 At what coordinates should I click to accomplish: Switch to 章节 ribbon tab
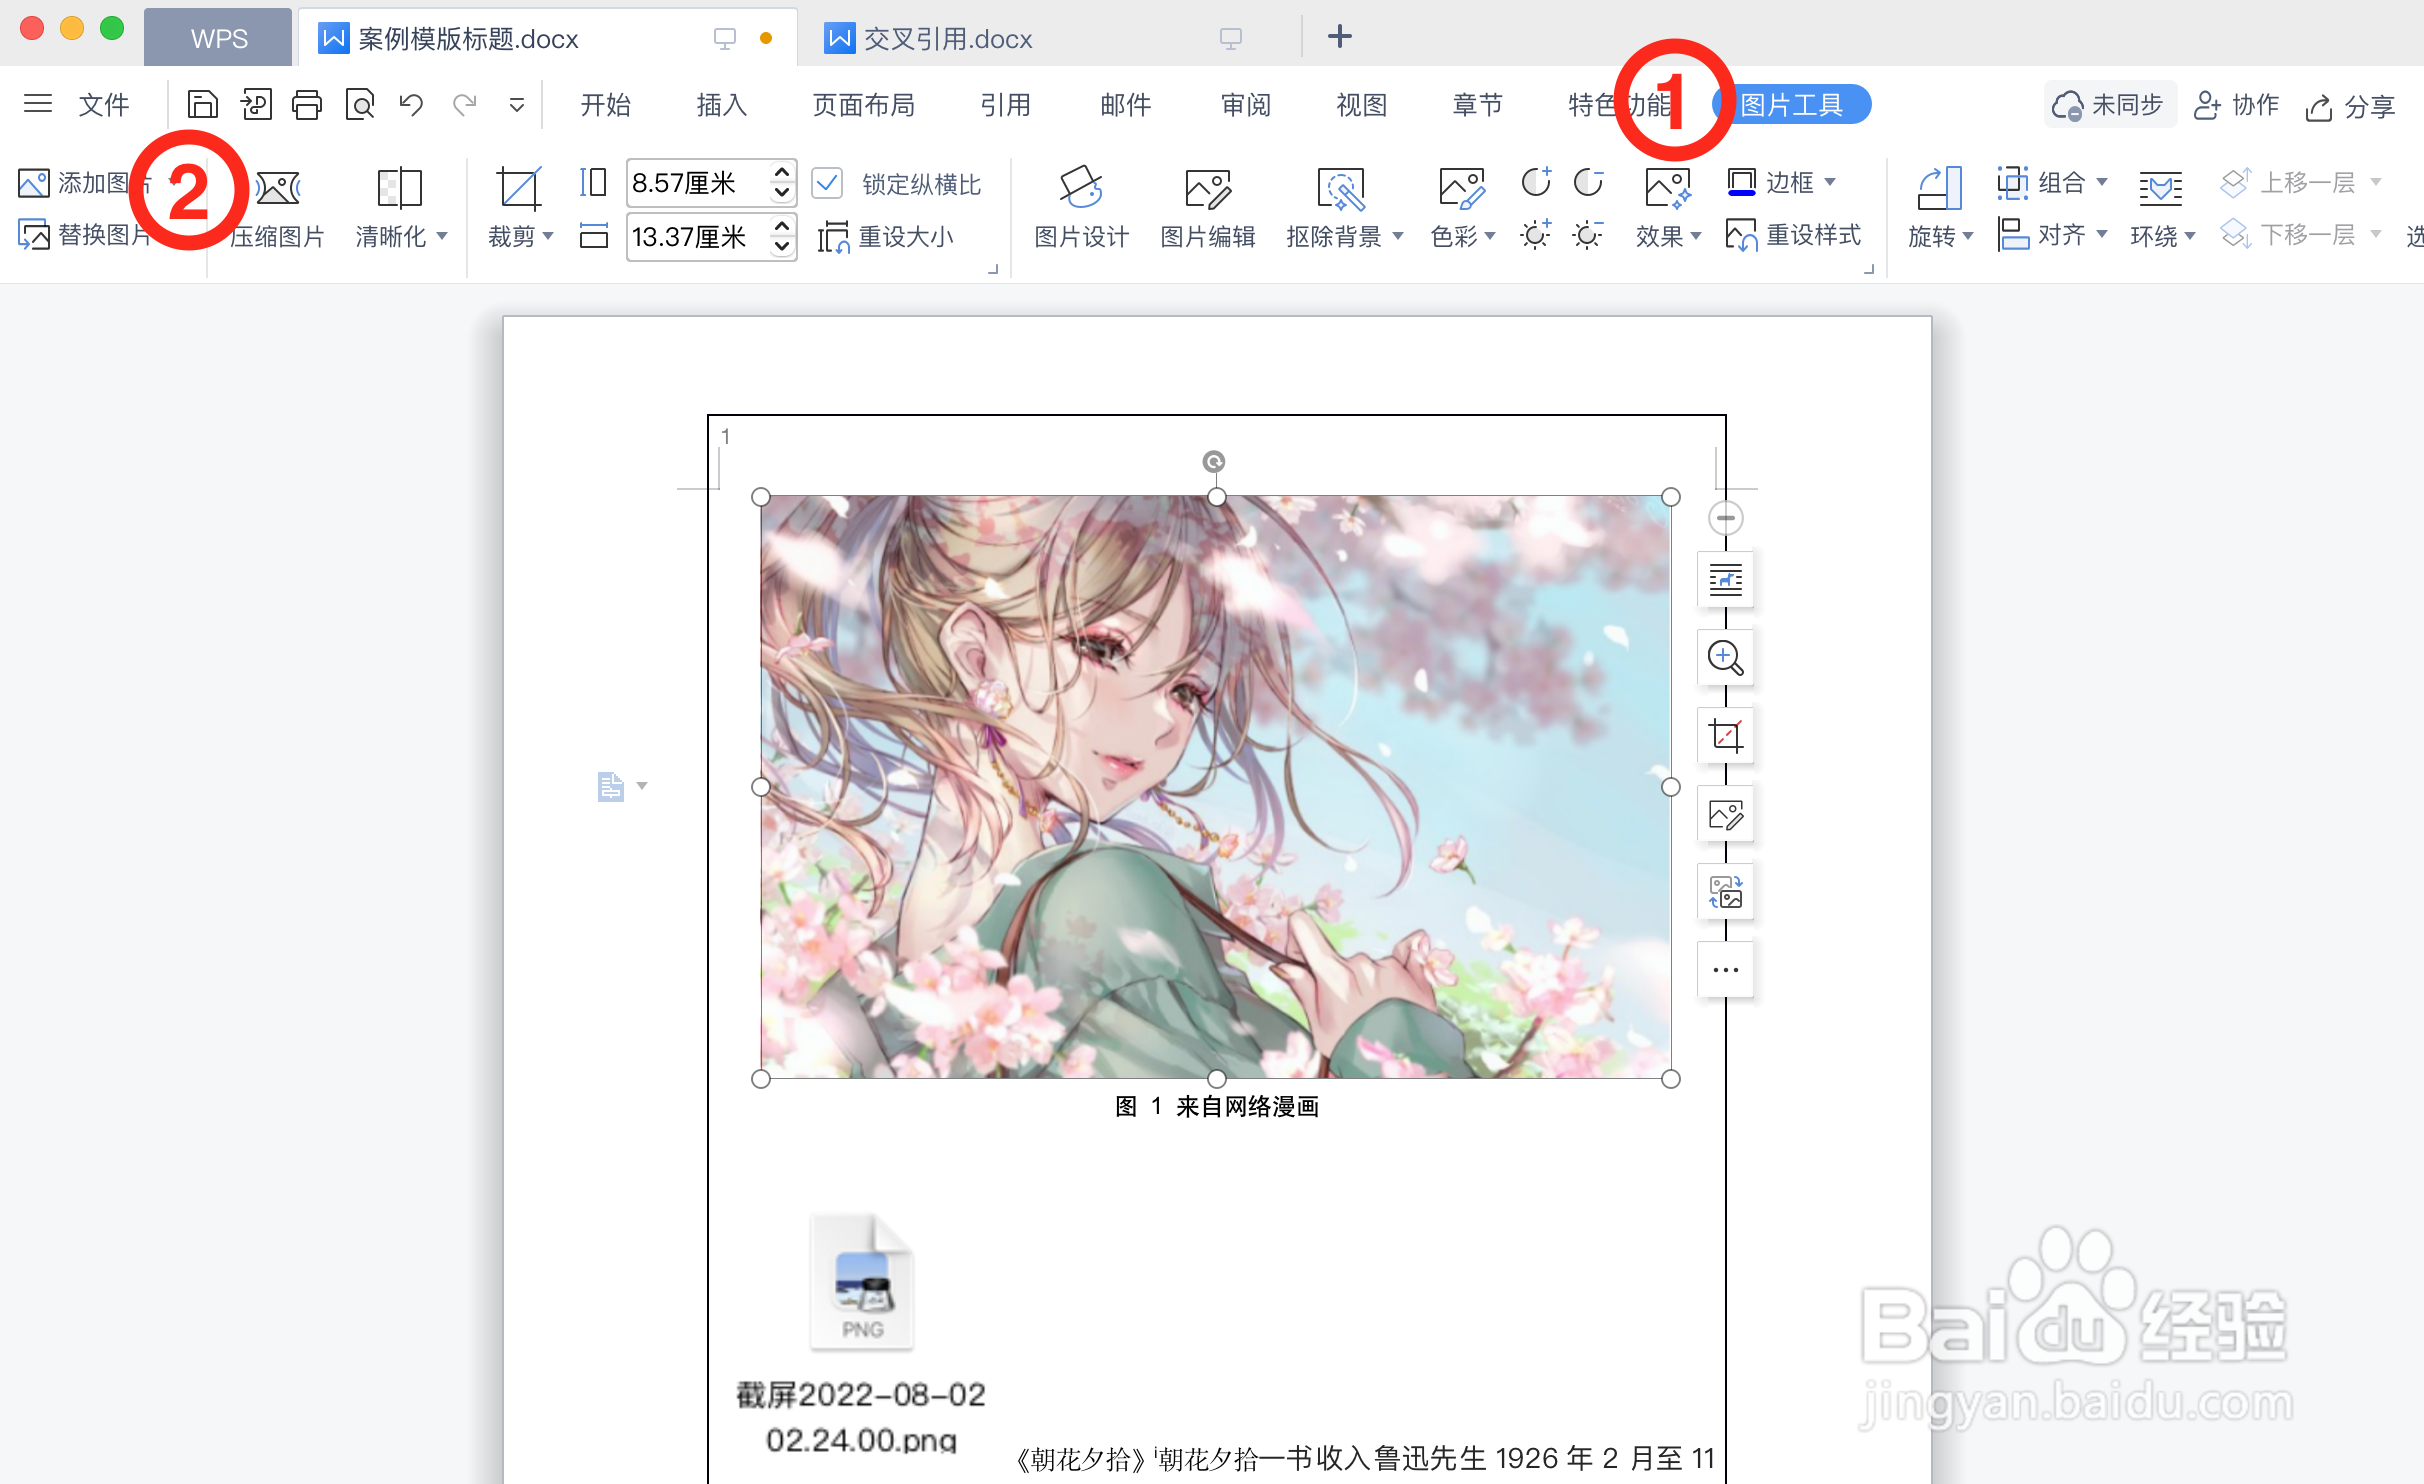tap(1478, 105)
